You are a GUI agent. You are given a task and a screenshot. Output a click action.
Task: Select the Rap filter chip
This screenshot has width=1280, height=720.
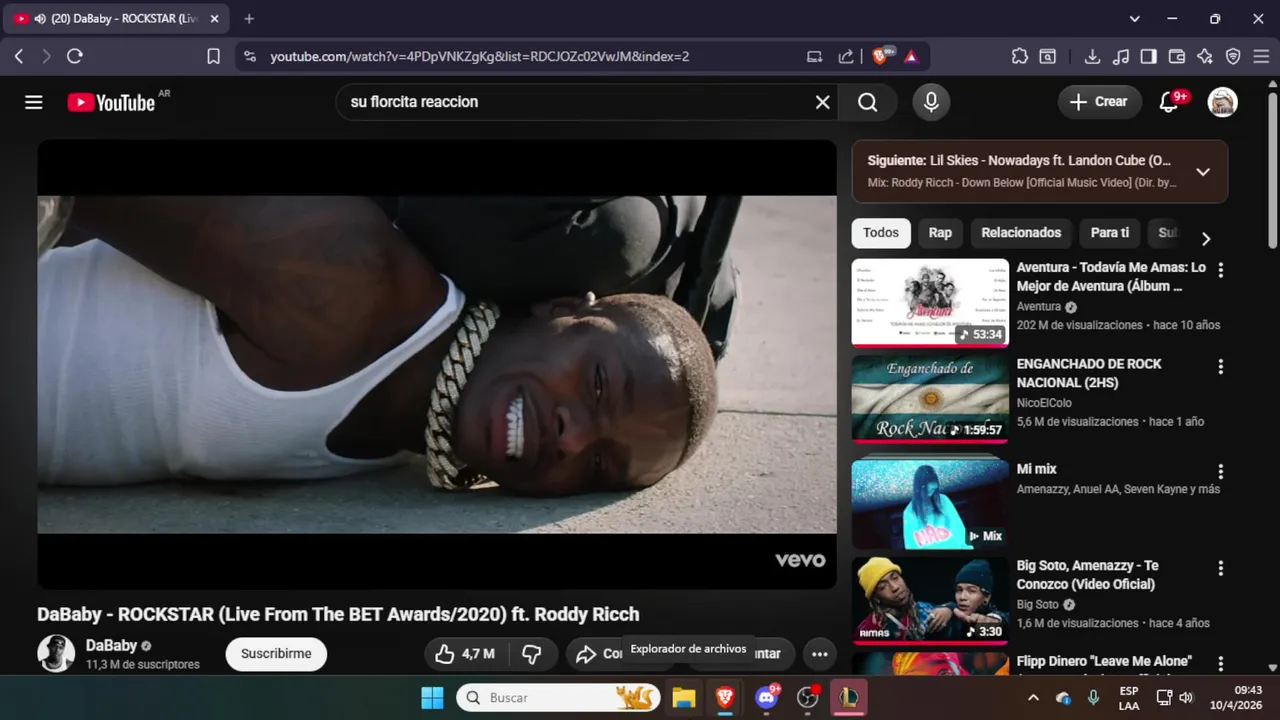coord(940,233)
